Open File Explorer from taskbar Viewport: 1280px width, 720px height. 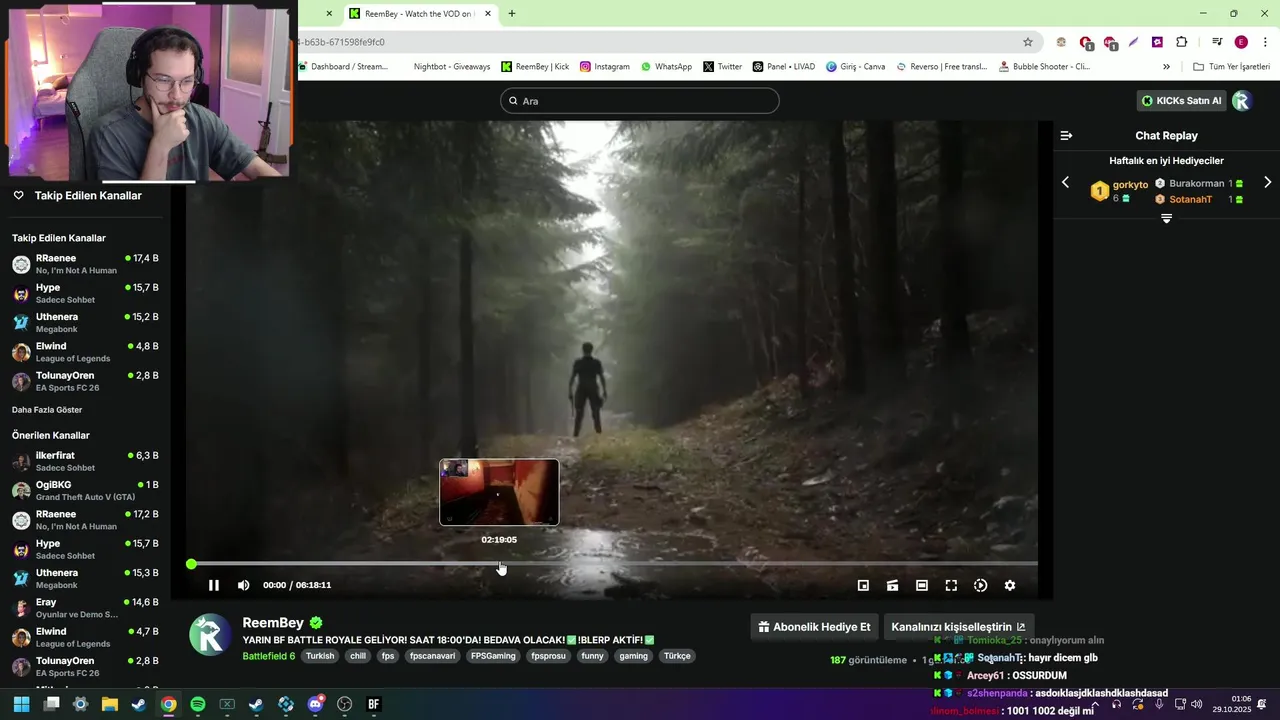[x=110, y=704]
